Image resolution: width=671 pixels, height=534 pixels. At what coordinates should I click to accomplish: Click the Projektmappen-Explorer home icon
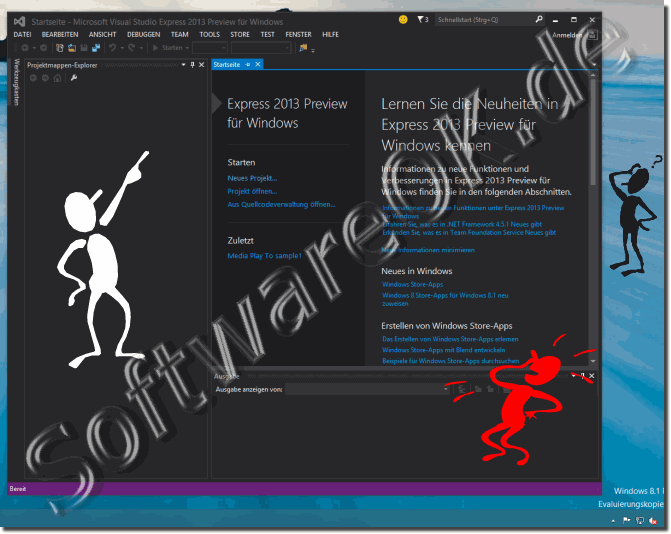pos(57,78)
